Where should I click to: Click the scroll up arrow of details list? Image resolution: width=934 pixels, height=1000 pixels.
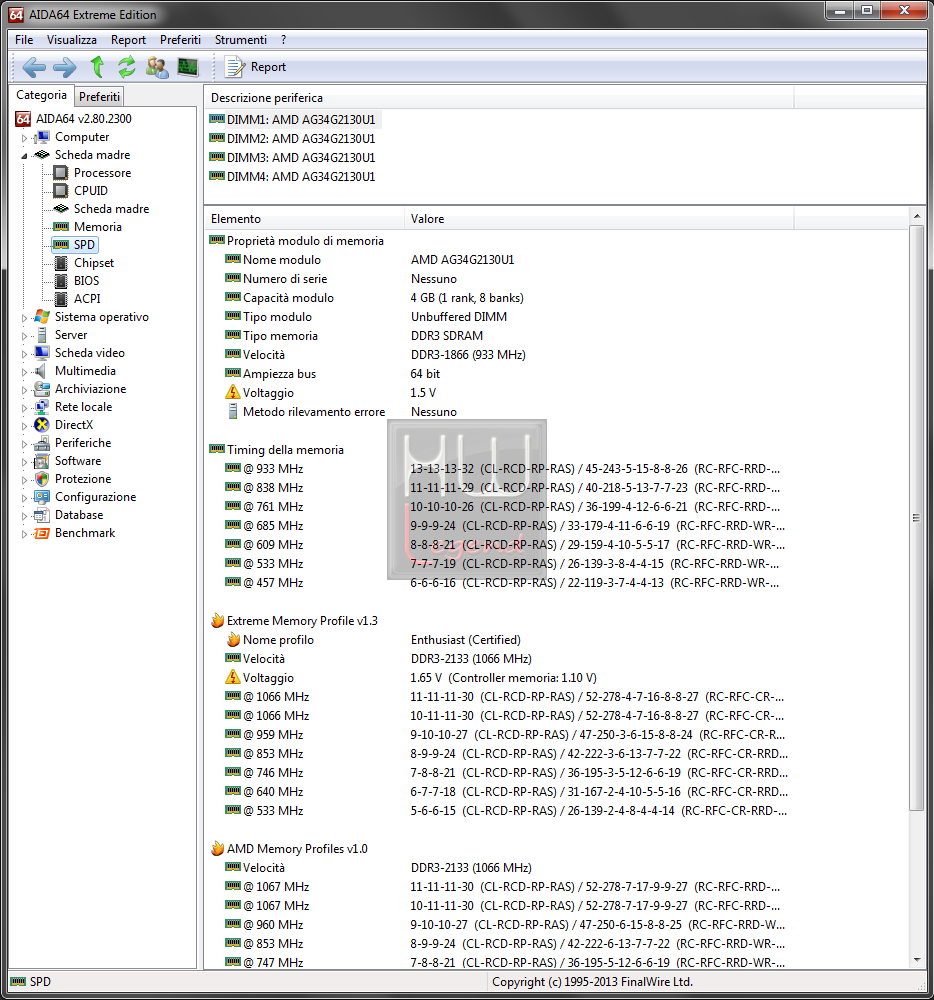click(917, 217)
